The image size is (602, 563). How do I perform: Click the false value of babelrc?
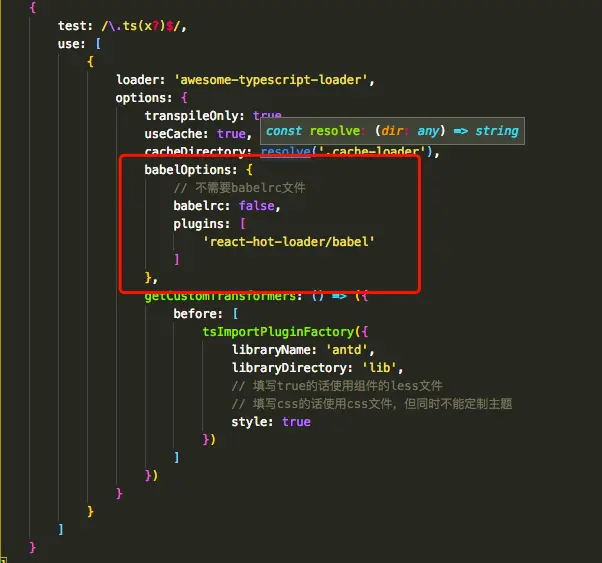(257, 206)
